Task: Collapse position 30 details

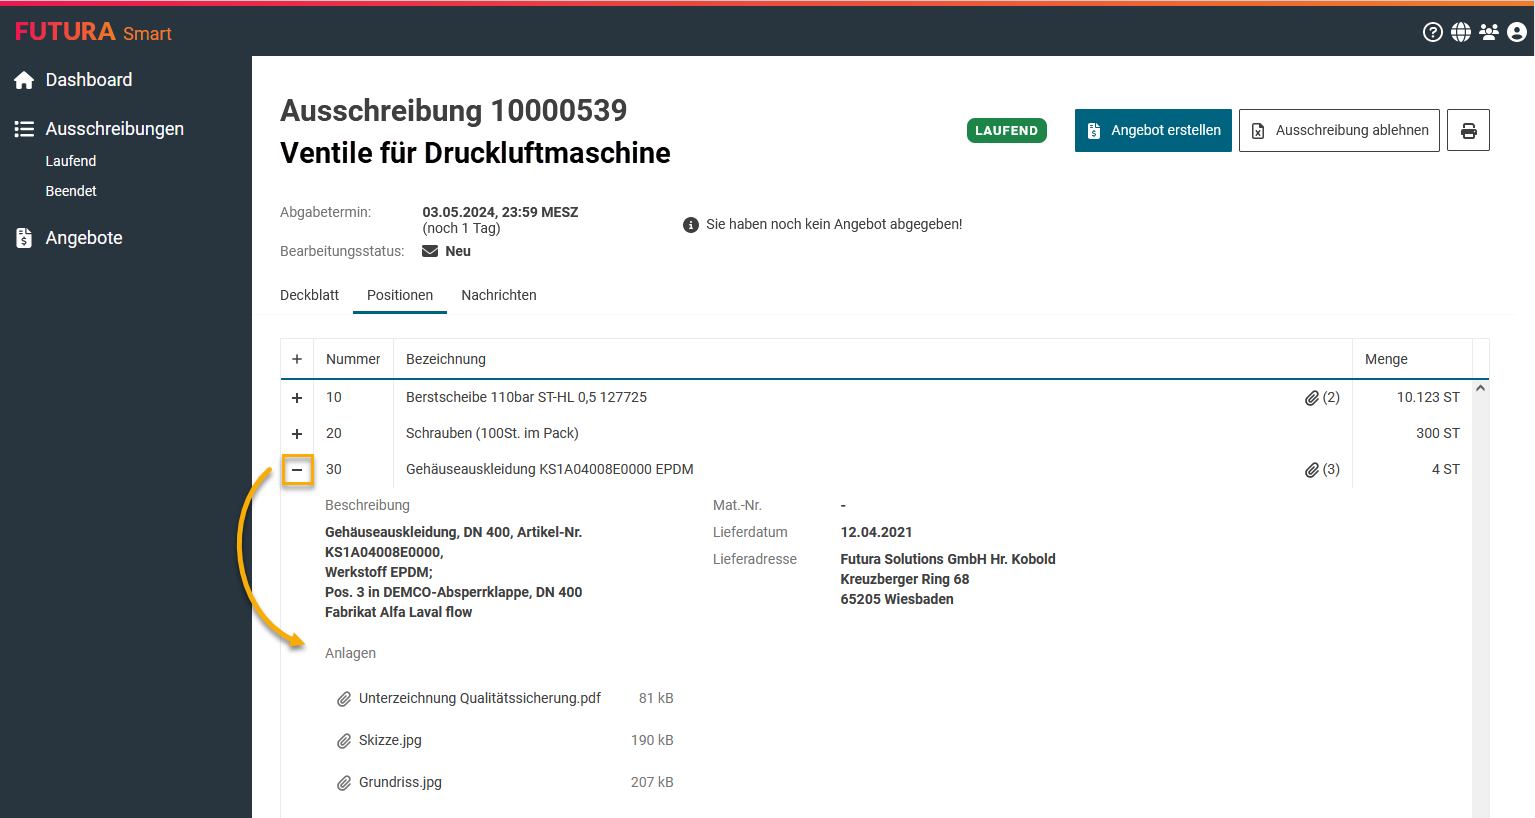Action: [297, 470]
